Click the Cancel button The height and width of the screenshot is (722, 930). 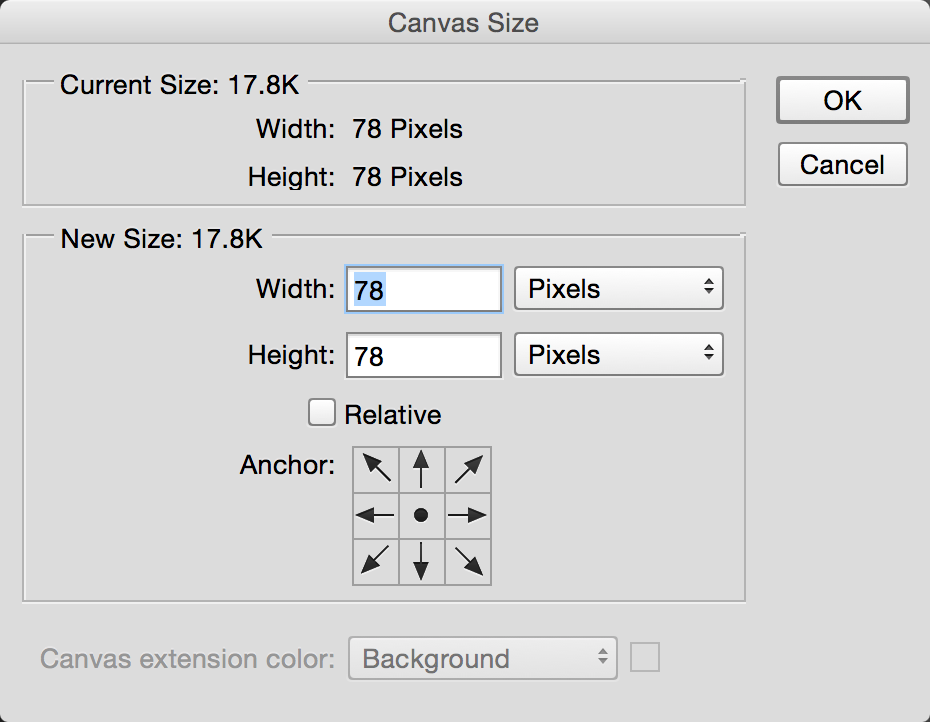[842, 164]
